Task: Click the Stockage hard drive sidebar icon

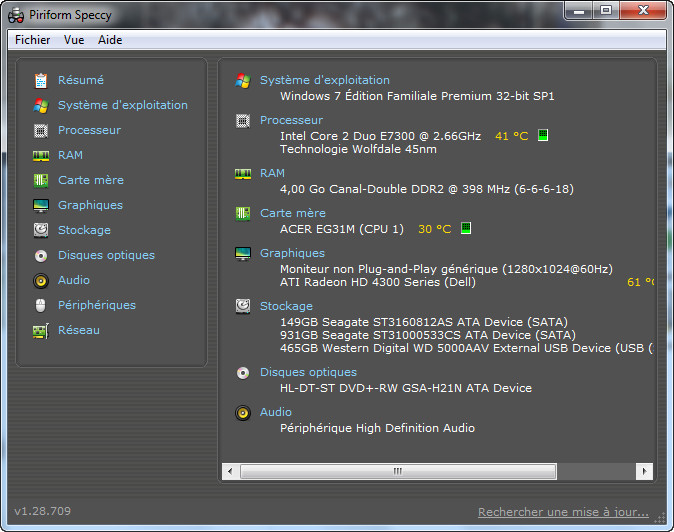Action: pos(41,230)
